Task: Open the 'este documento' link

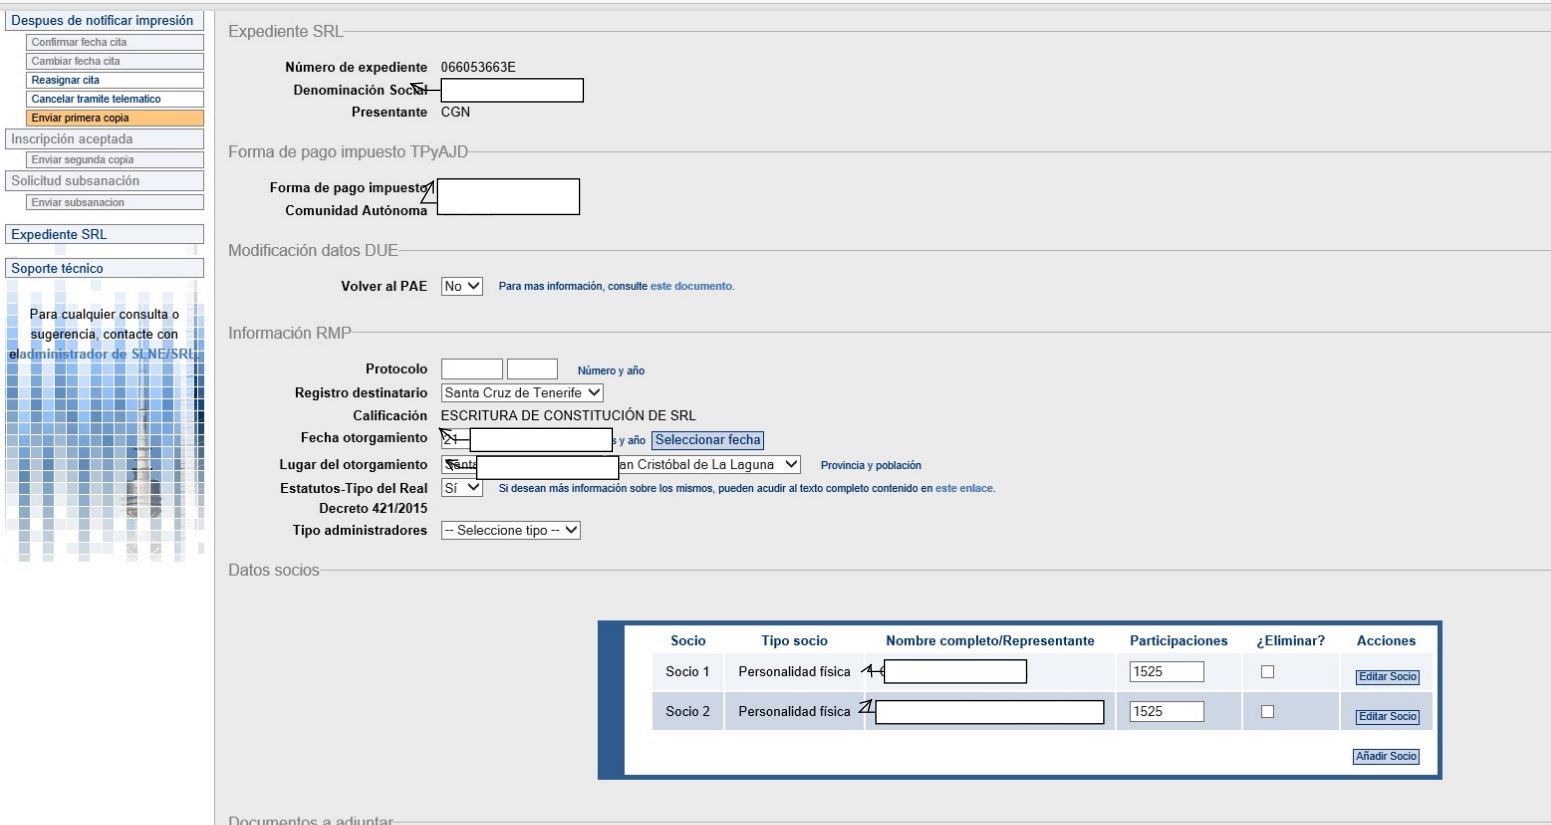Action: (x=692, y=287)
